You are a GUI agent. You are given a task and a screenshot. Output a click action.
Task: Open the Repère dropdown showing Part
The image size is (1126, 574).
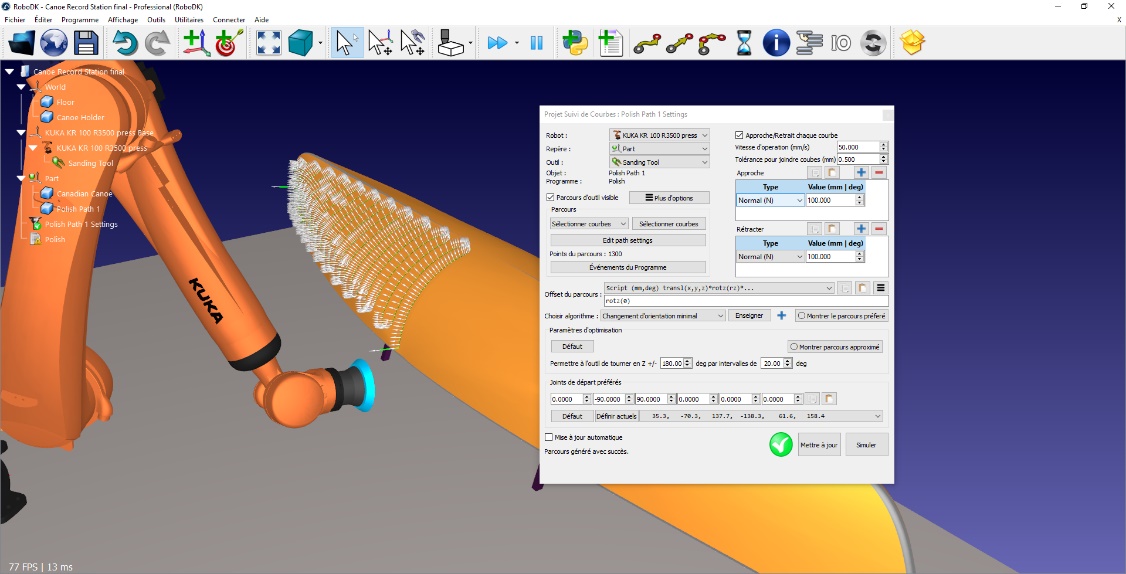click(x=659, y=149)
